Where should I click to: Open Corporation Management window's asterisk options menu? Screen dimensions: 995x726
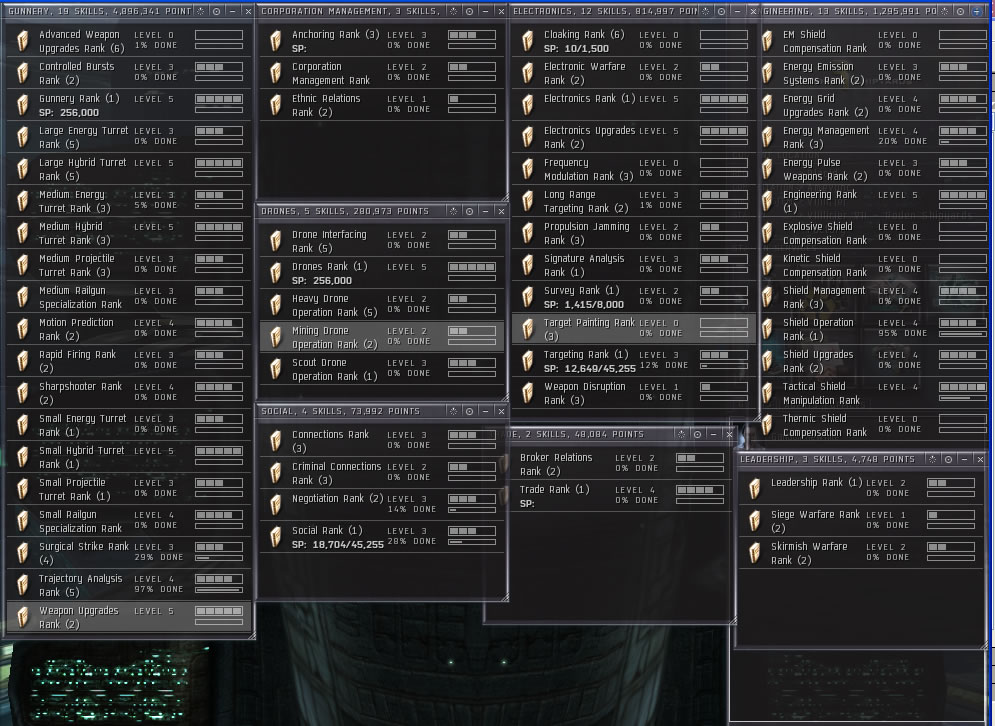[454, 11]
